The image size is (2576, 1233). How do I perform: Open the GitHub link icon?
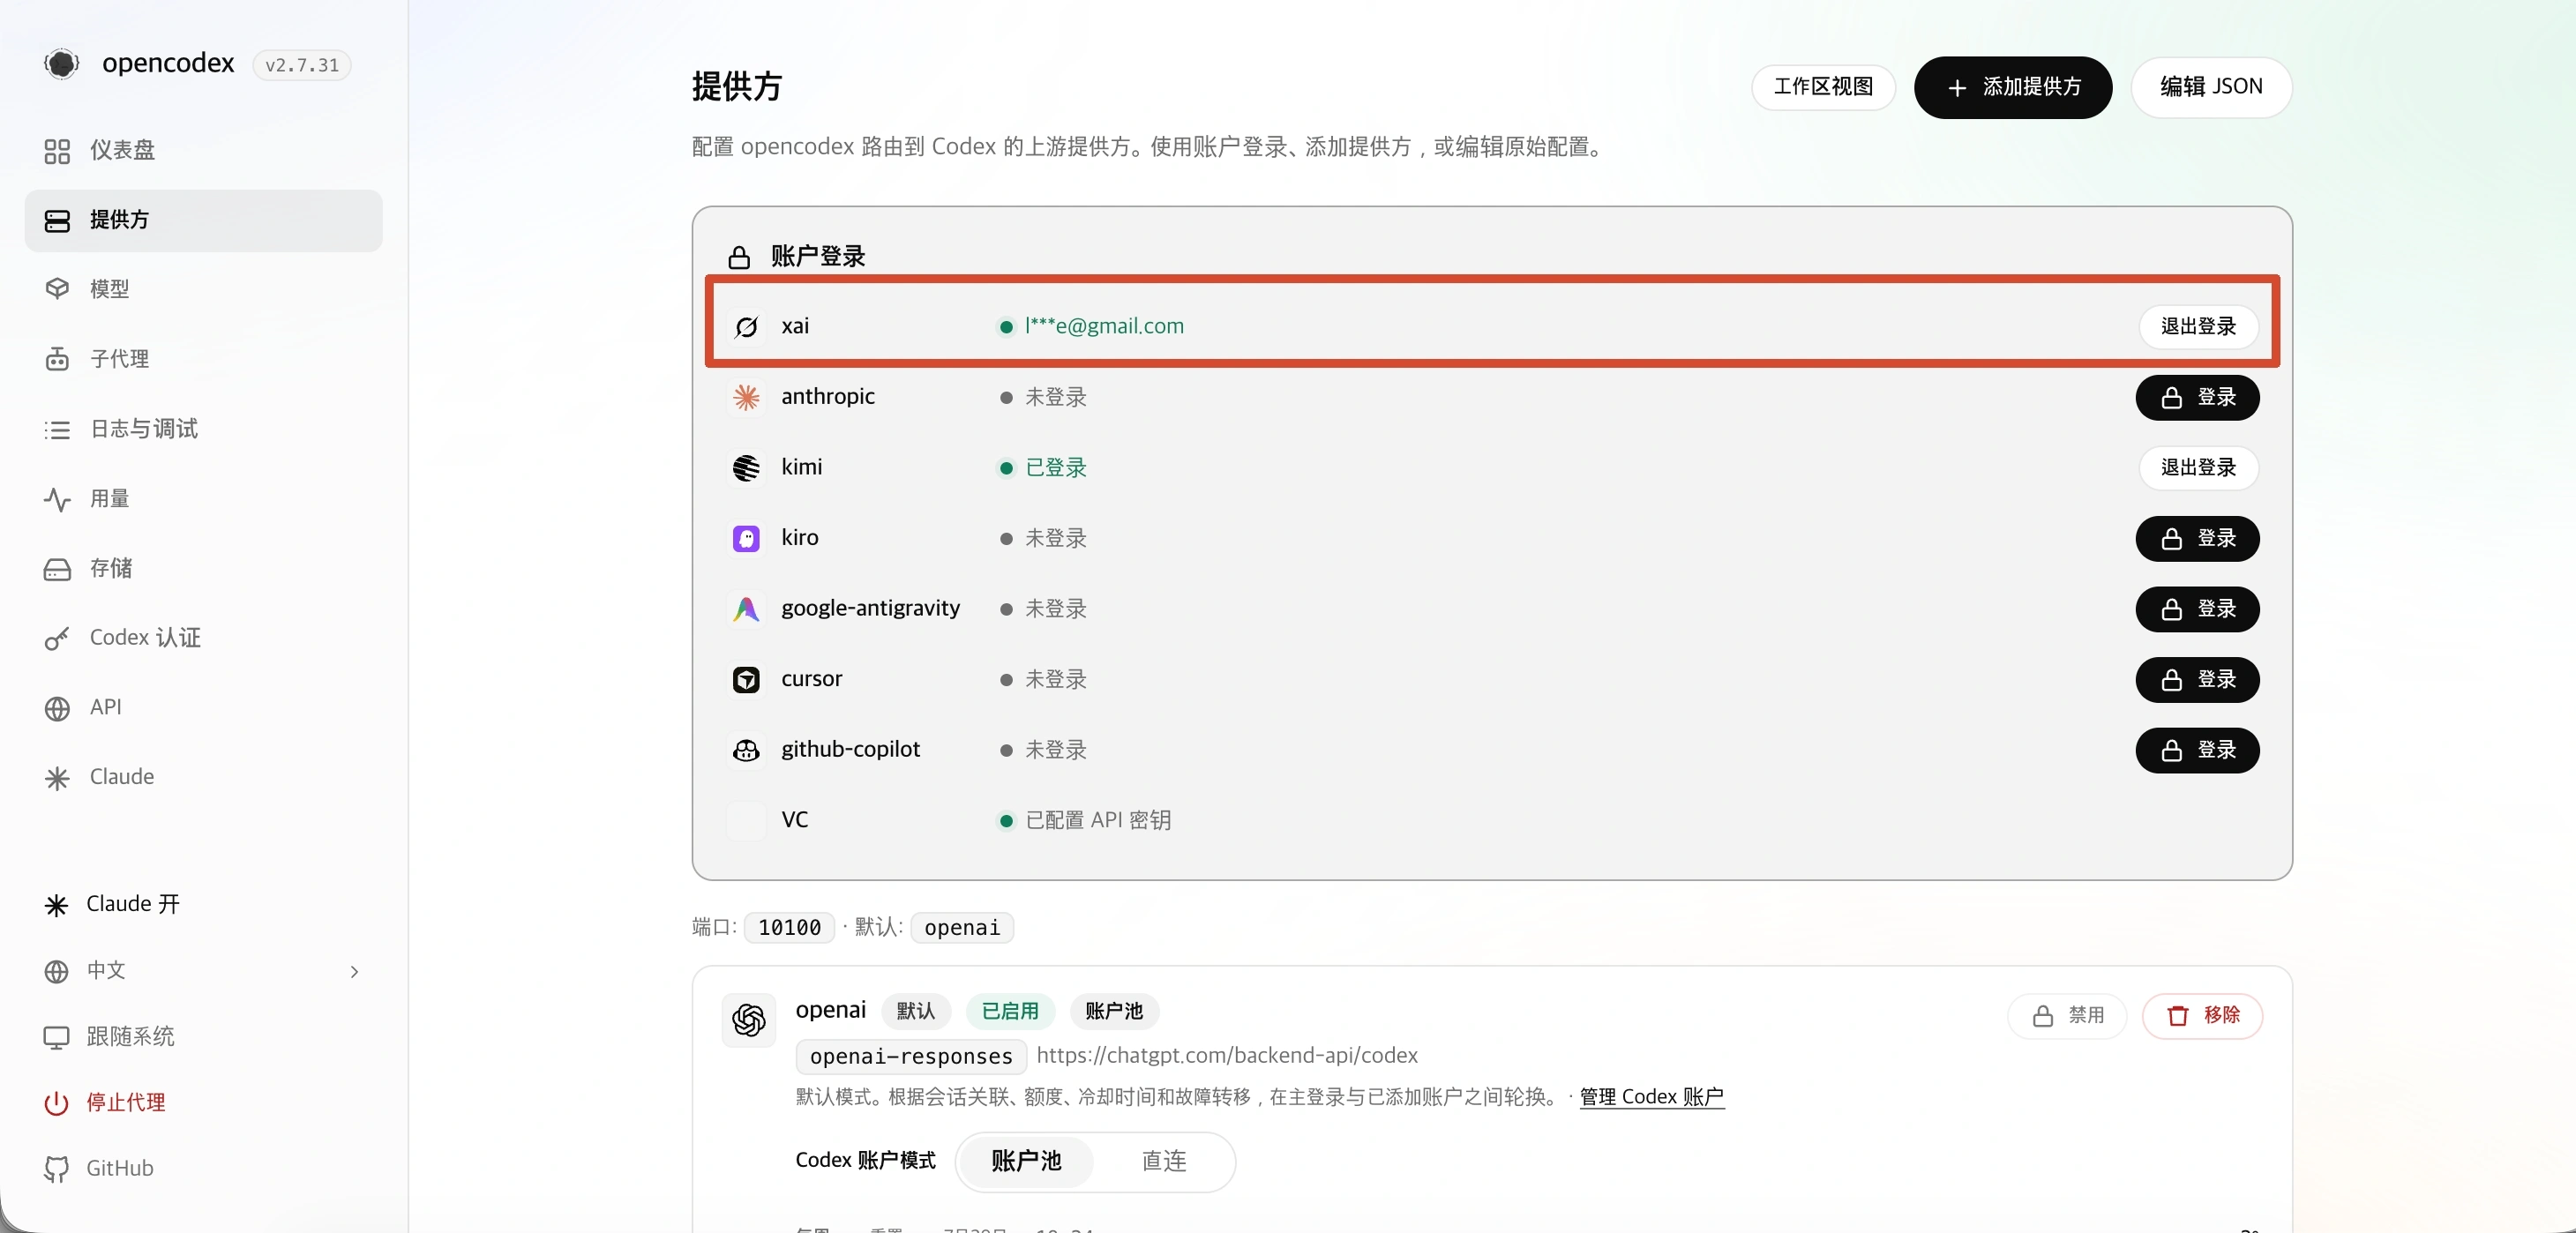click(x=56, y=1170)
